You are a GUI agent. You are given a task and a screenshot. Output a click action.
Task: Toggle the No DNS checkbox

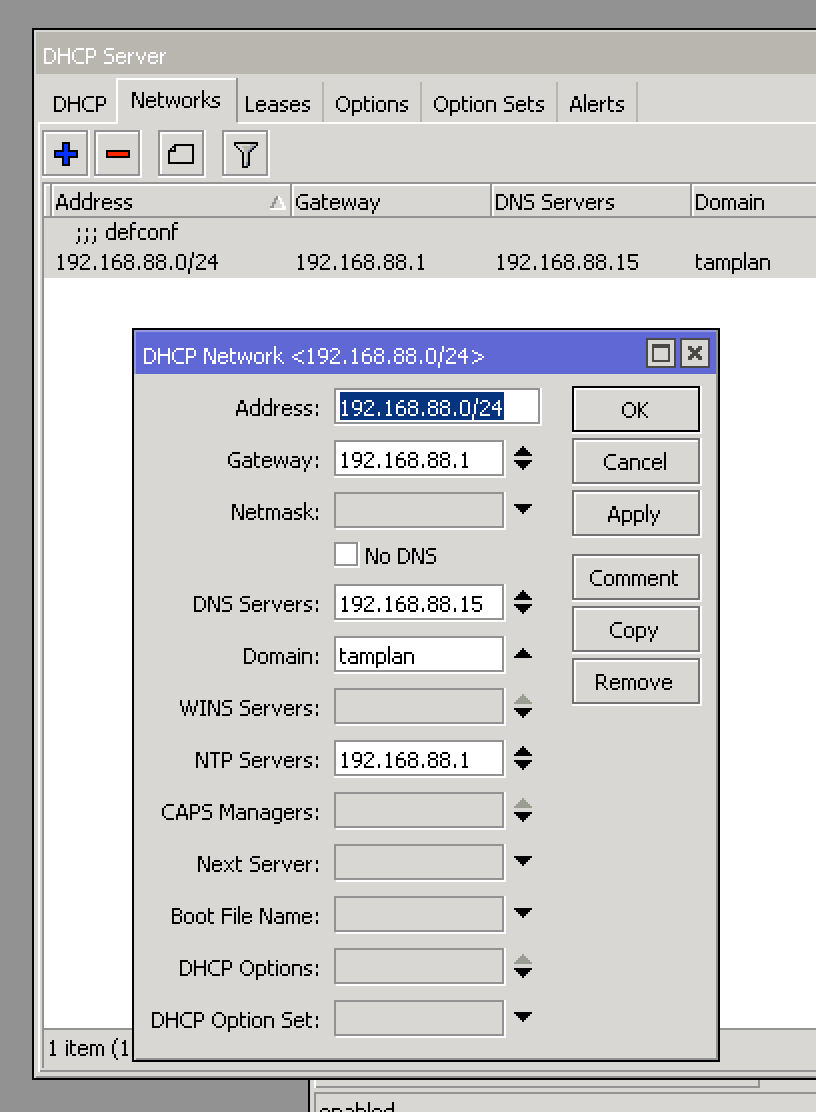[346, 555]
